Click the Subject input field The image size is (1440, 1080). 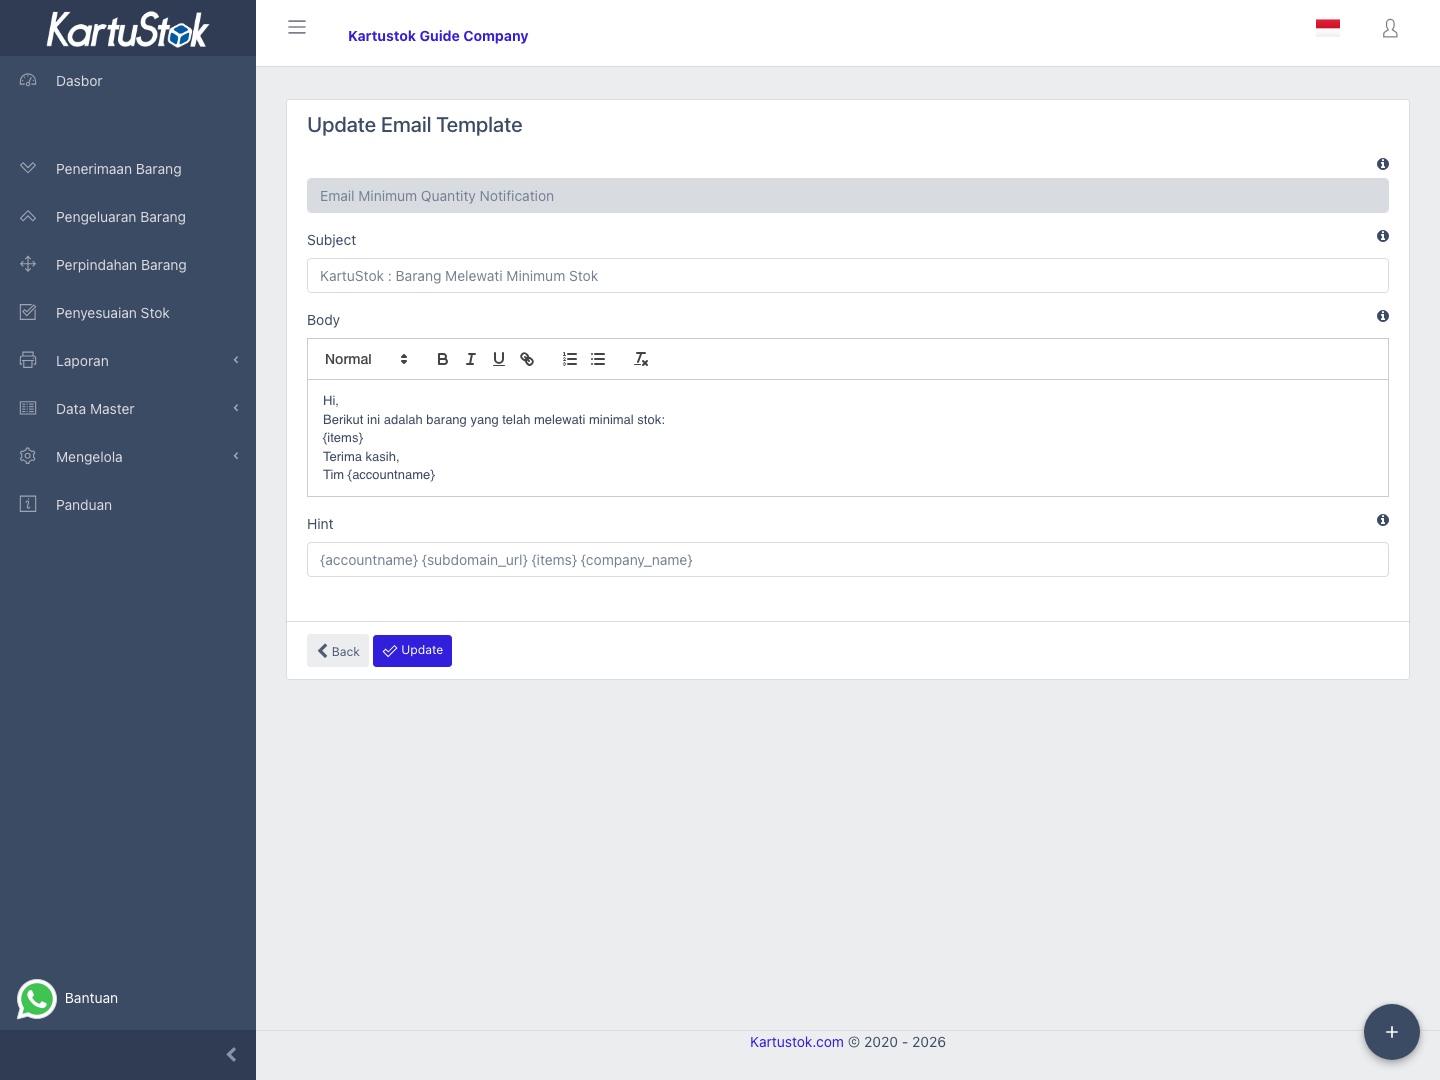point(848,276)
